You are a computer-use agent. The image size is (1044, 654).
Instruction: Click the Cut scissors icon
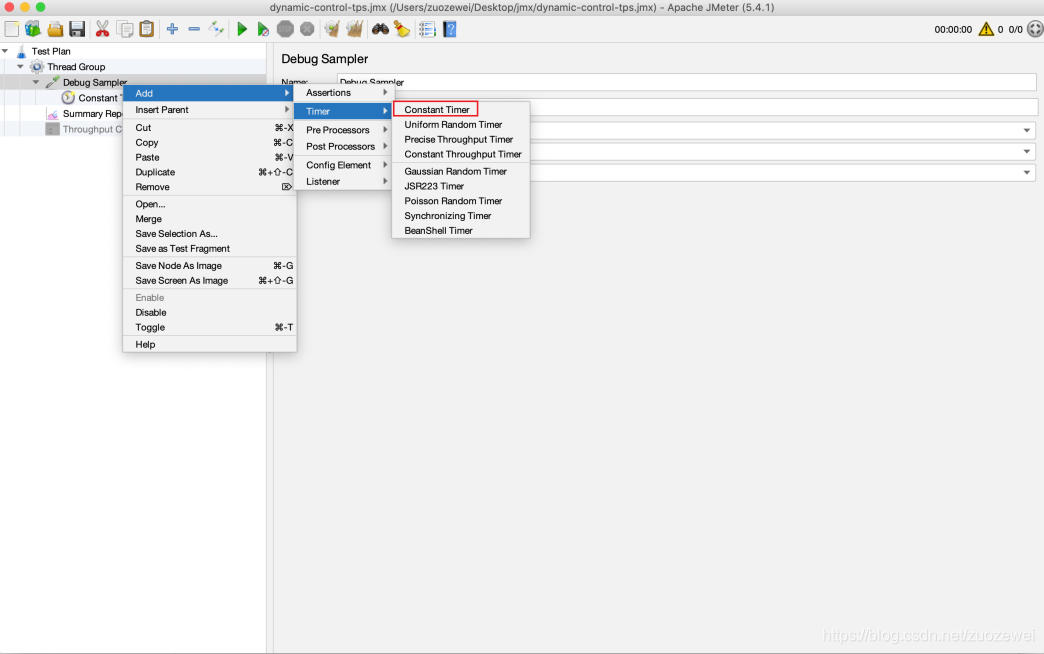[x=102, y=29]
